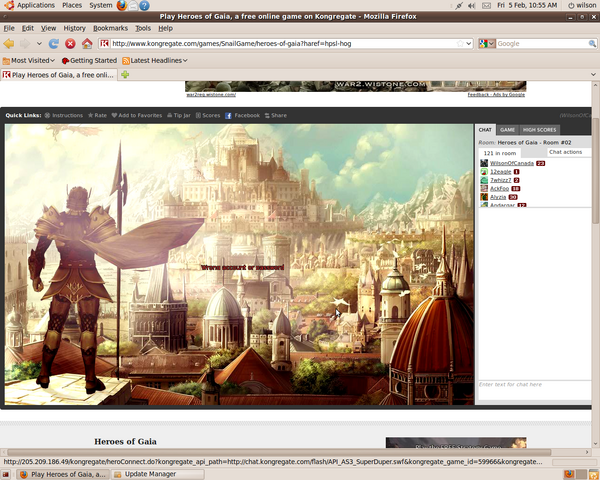The height and width of the screenshot is (480, 600).
Task: Open AckFoo user profile link
Action: tap(499, 189)
